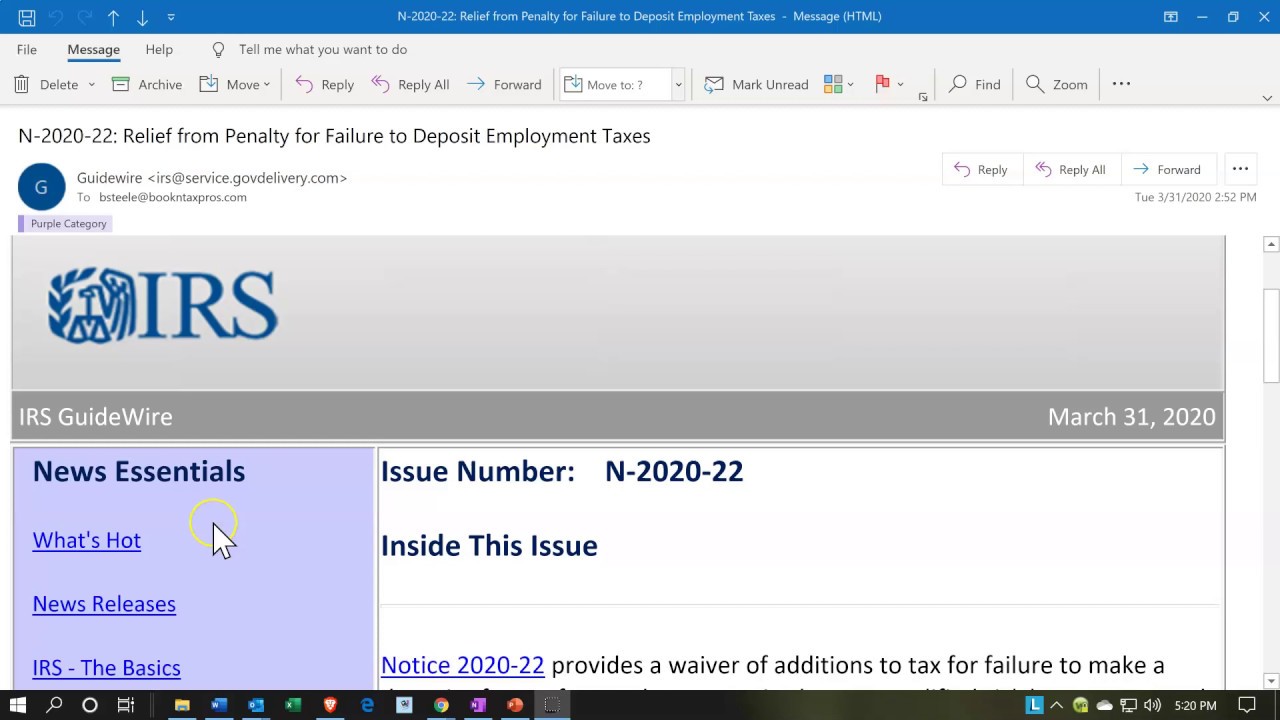
Task: Open the What's Hot link
Action: pyautogui.click(x=87, y=540)
